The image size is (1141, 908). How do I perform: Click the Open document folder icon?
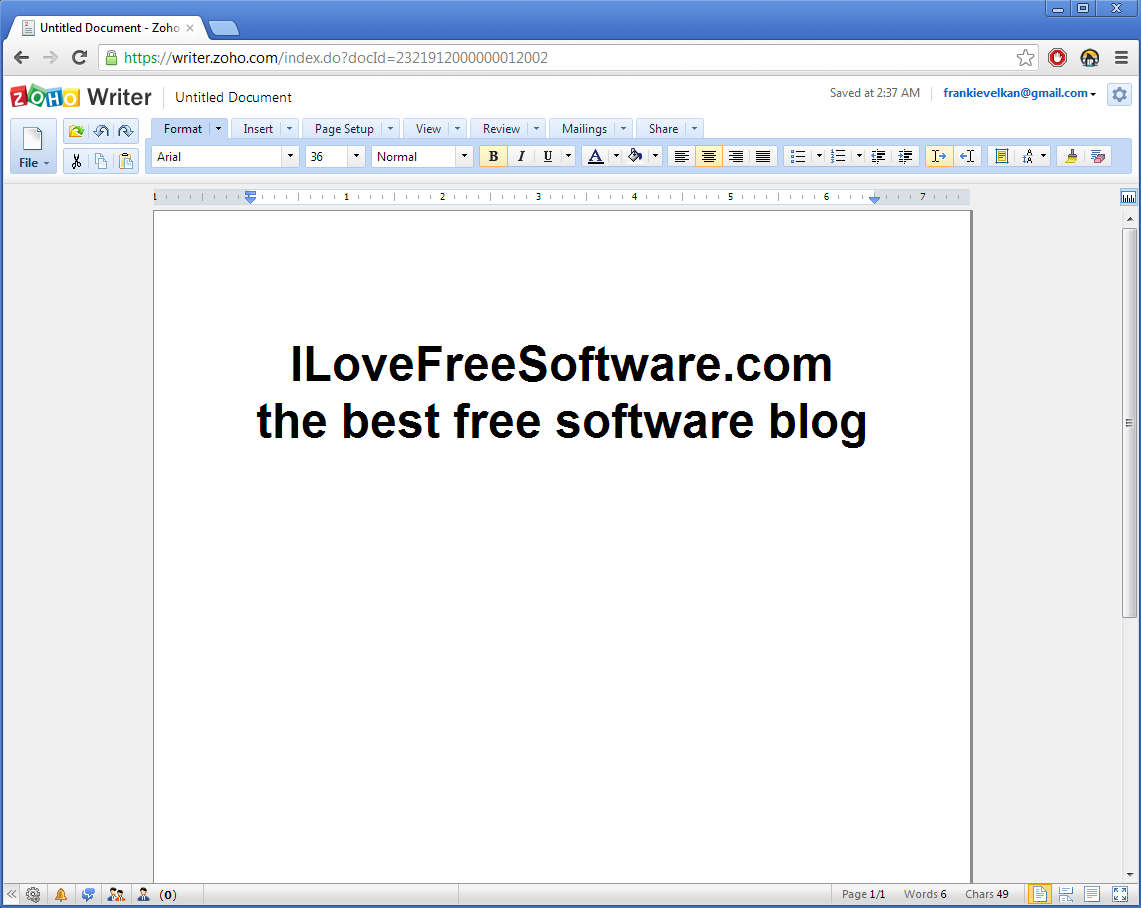pos(76,131)
